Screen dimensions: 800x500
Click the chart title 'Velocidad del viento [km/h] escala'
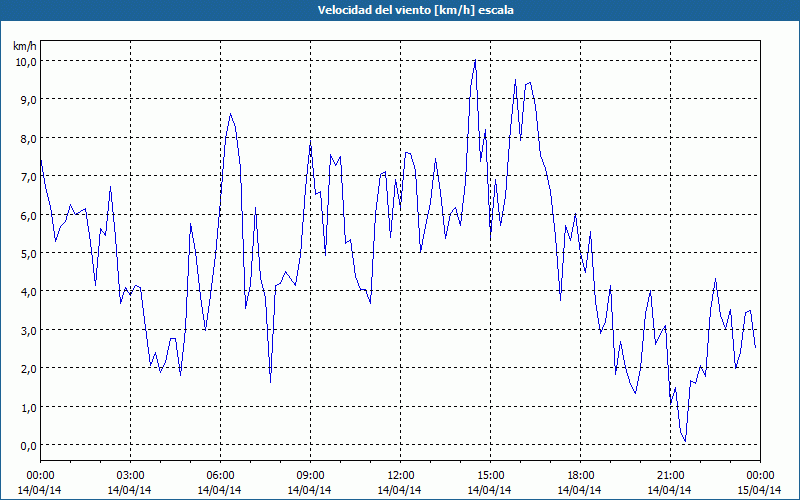[x=415, y=10]
